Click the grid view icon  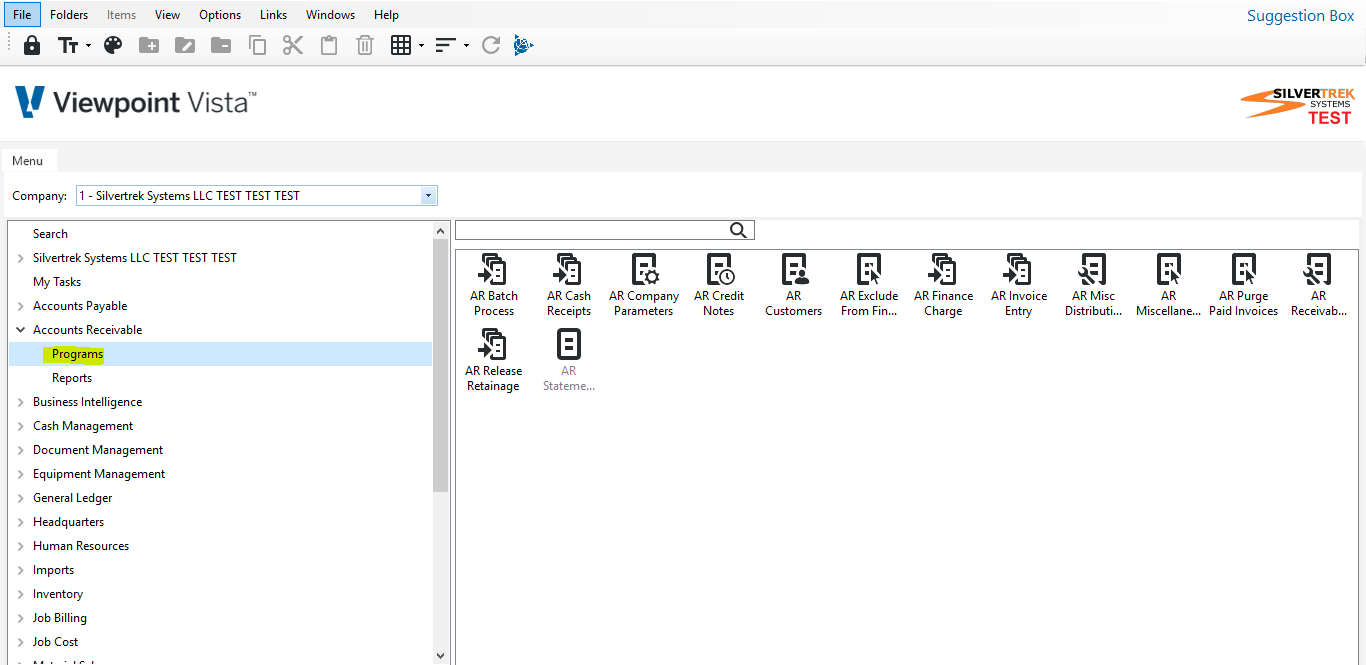[x=401, y=45]
